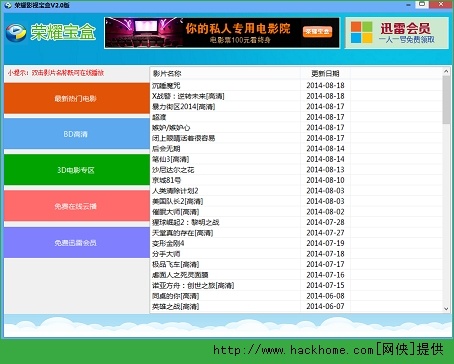454x364 pixels.
Task: Select the 免费在线云播 category
Action: 77,206
